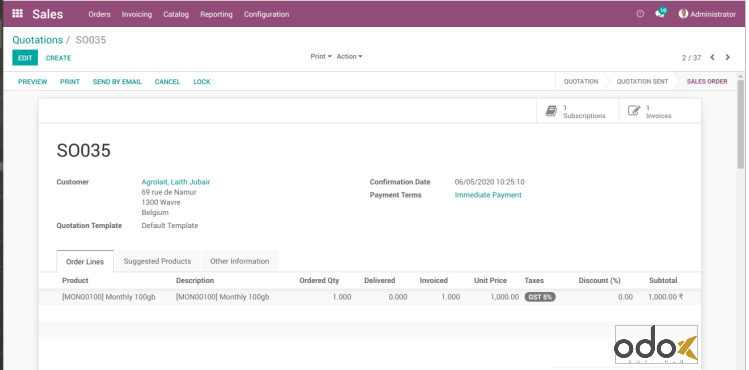Click the Description column header
The image size is (749, 370).
click(195, 280)
